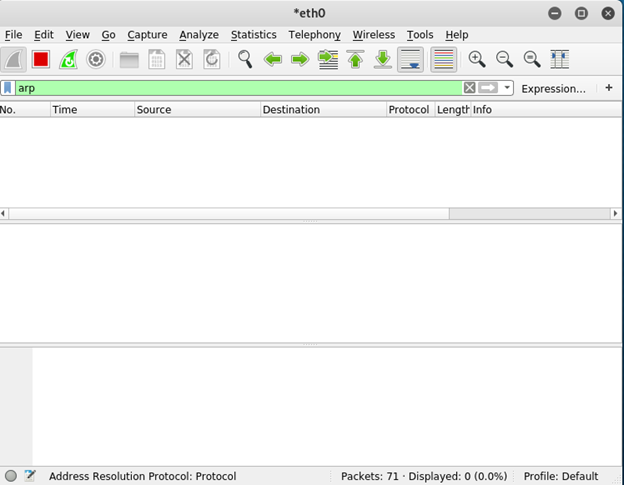Viewport: 624px width, 485px height.
Task: Open the Help menu
Action: (x=457, y=35)
